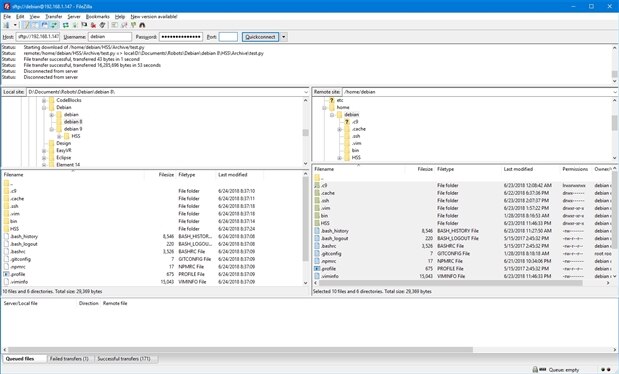The width and height of the screenshot is (619, 374).
Task: Reconnect to the last server icon
Action: (x=103, y=25)
